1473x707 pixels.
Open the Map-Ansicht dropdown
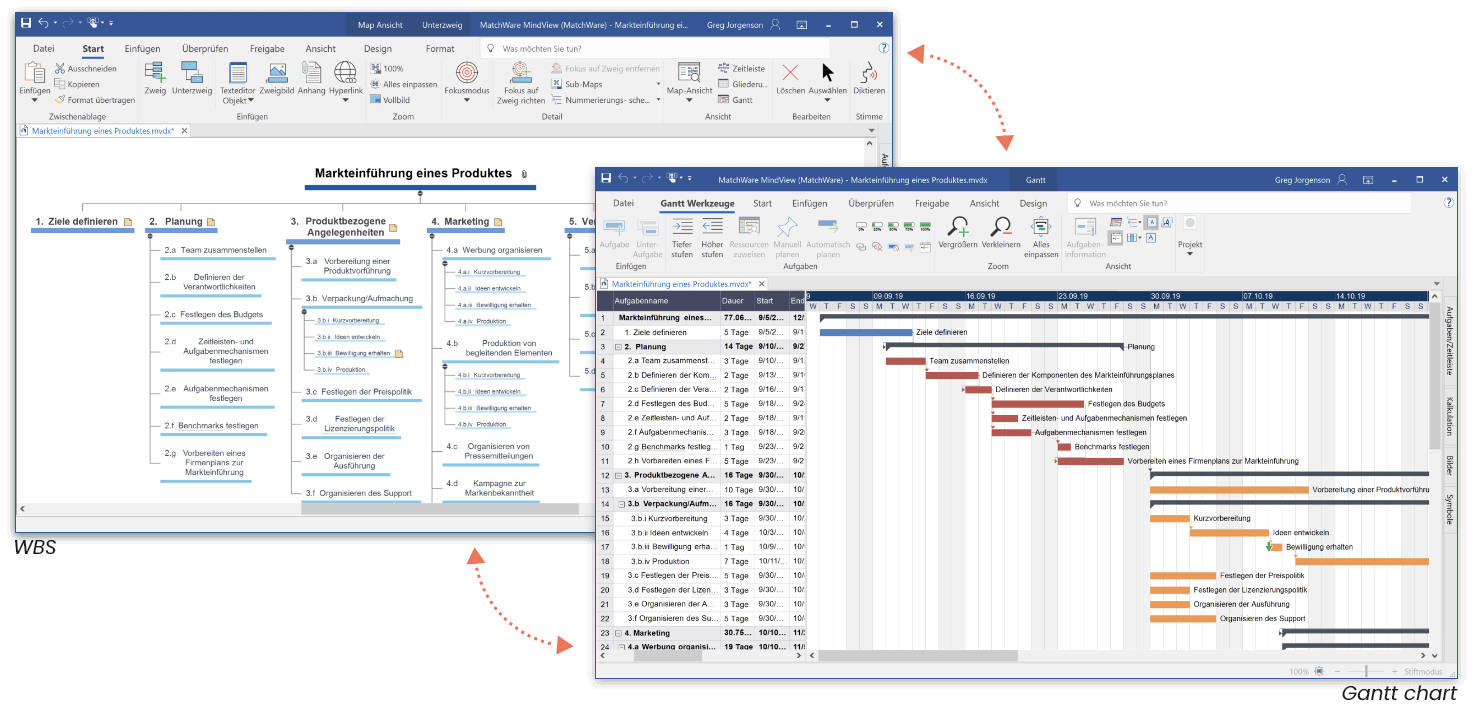tap(689, 100)
